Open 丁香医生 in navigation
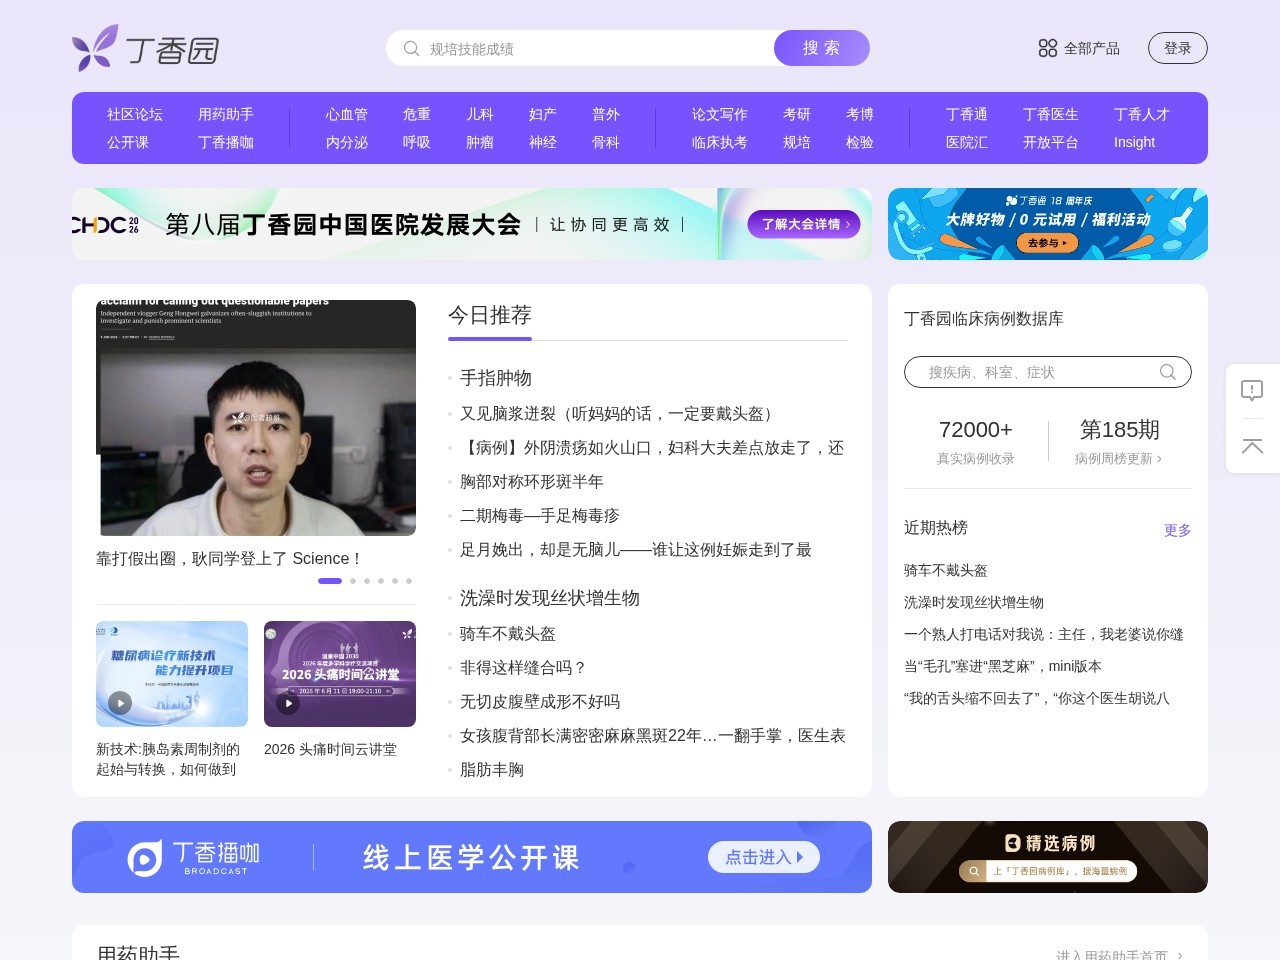Screen dimensions: 1280x960 (x=1051, y=114)
